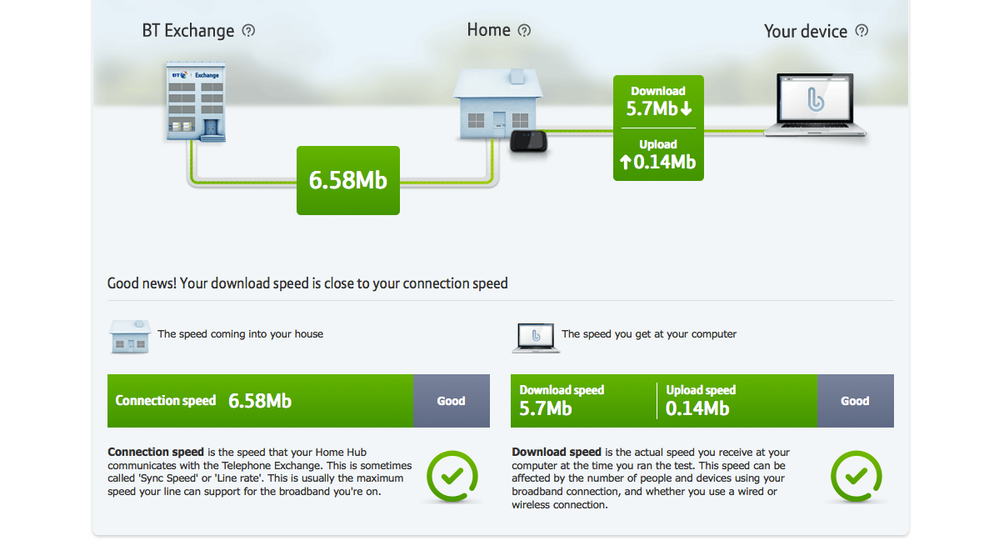Click the Upload speed 0.14Mb bar segment
The image size is (999, 546).
pos(737,401)
